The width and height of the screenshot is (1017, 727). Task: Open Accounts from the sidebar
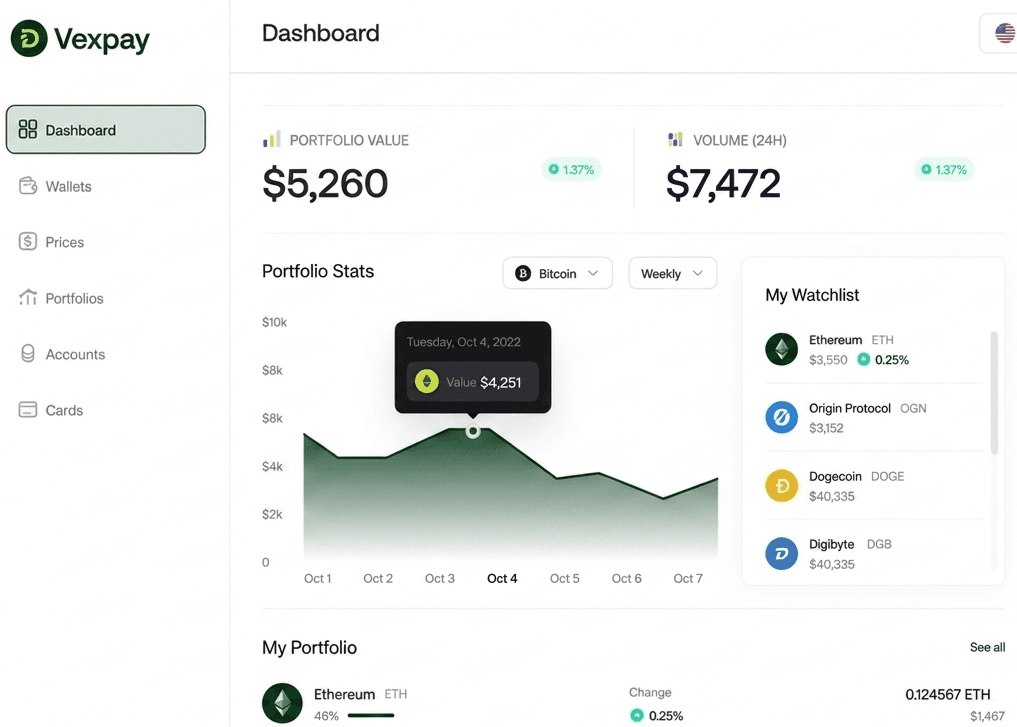tap(75, 355)
